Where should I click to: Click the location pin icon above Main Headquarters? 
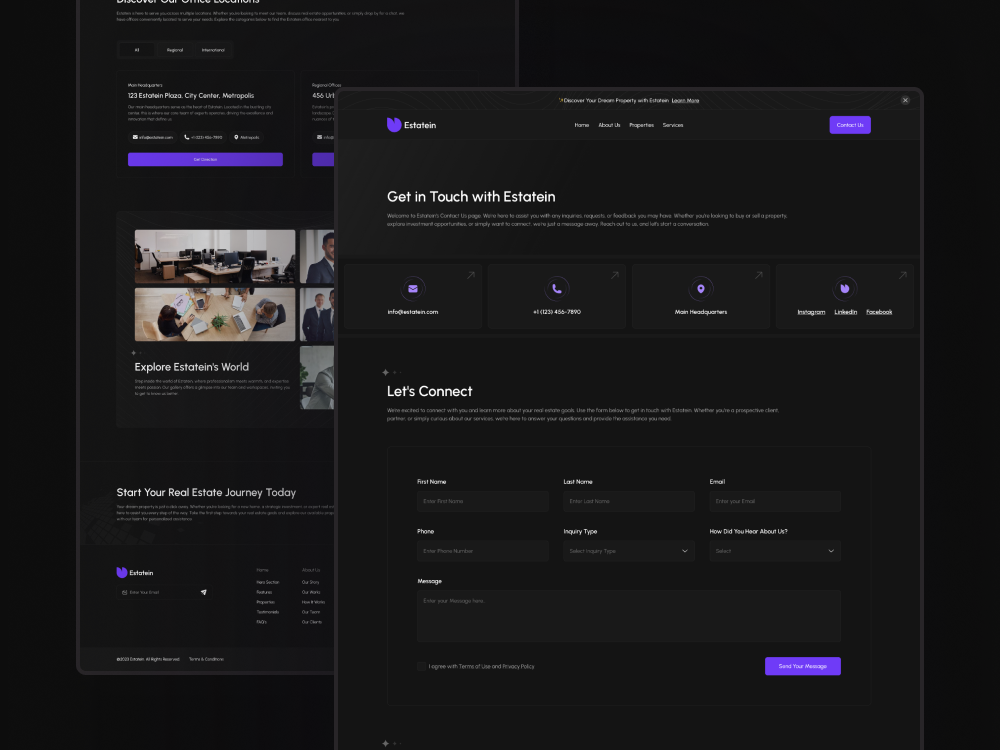point(701,289)
